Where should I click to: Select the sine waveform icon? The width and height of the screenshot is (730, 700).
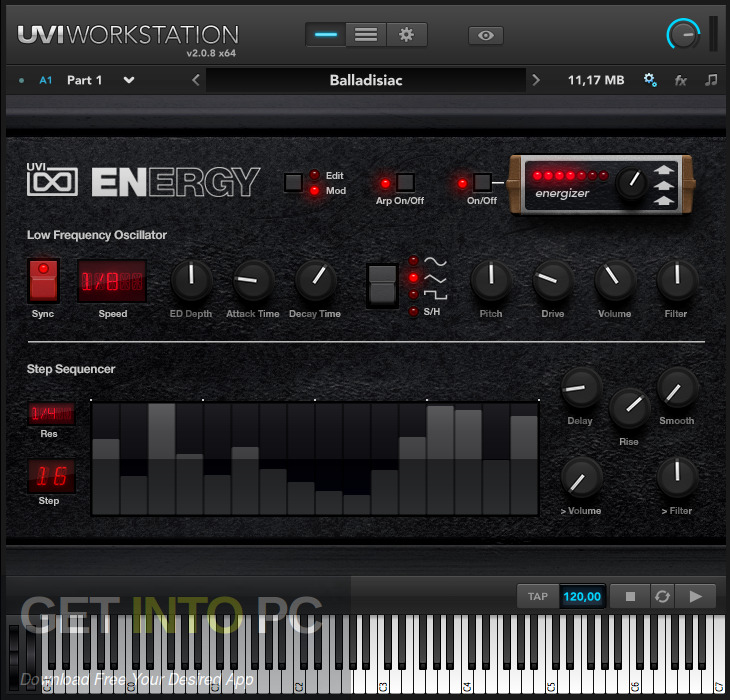click(435, 261)
